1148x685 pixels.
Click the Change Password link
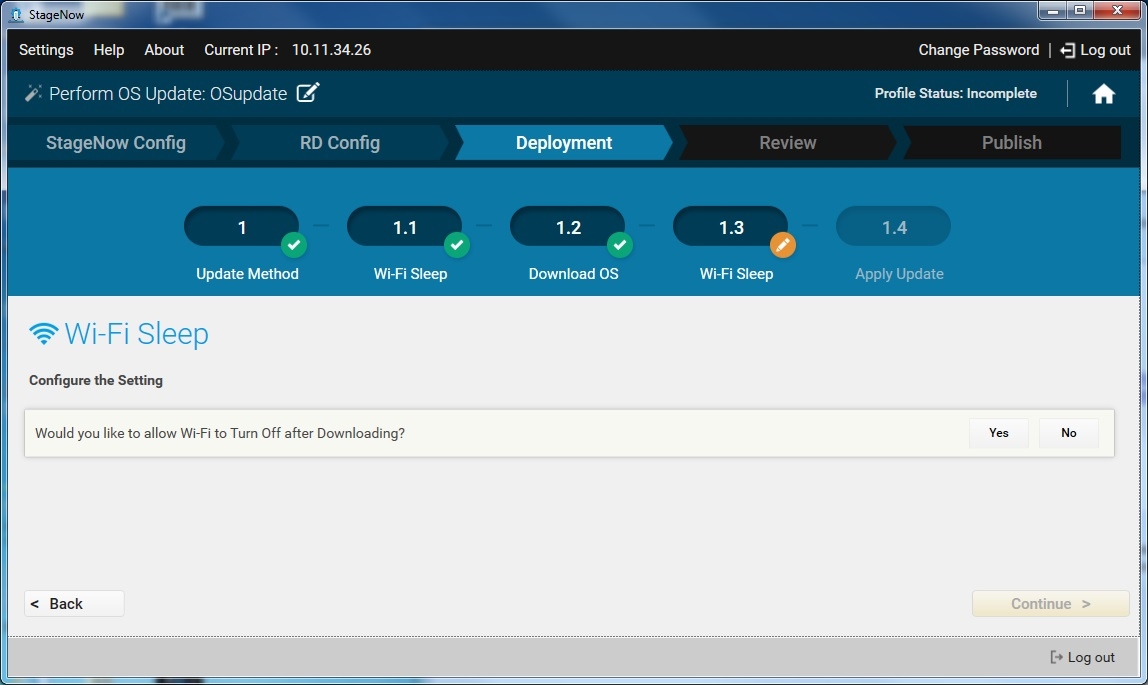[978, 50]
